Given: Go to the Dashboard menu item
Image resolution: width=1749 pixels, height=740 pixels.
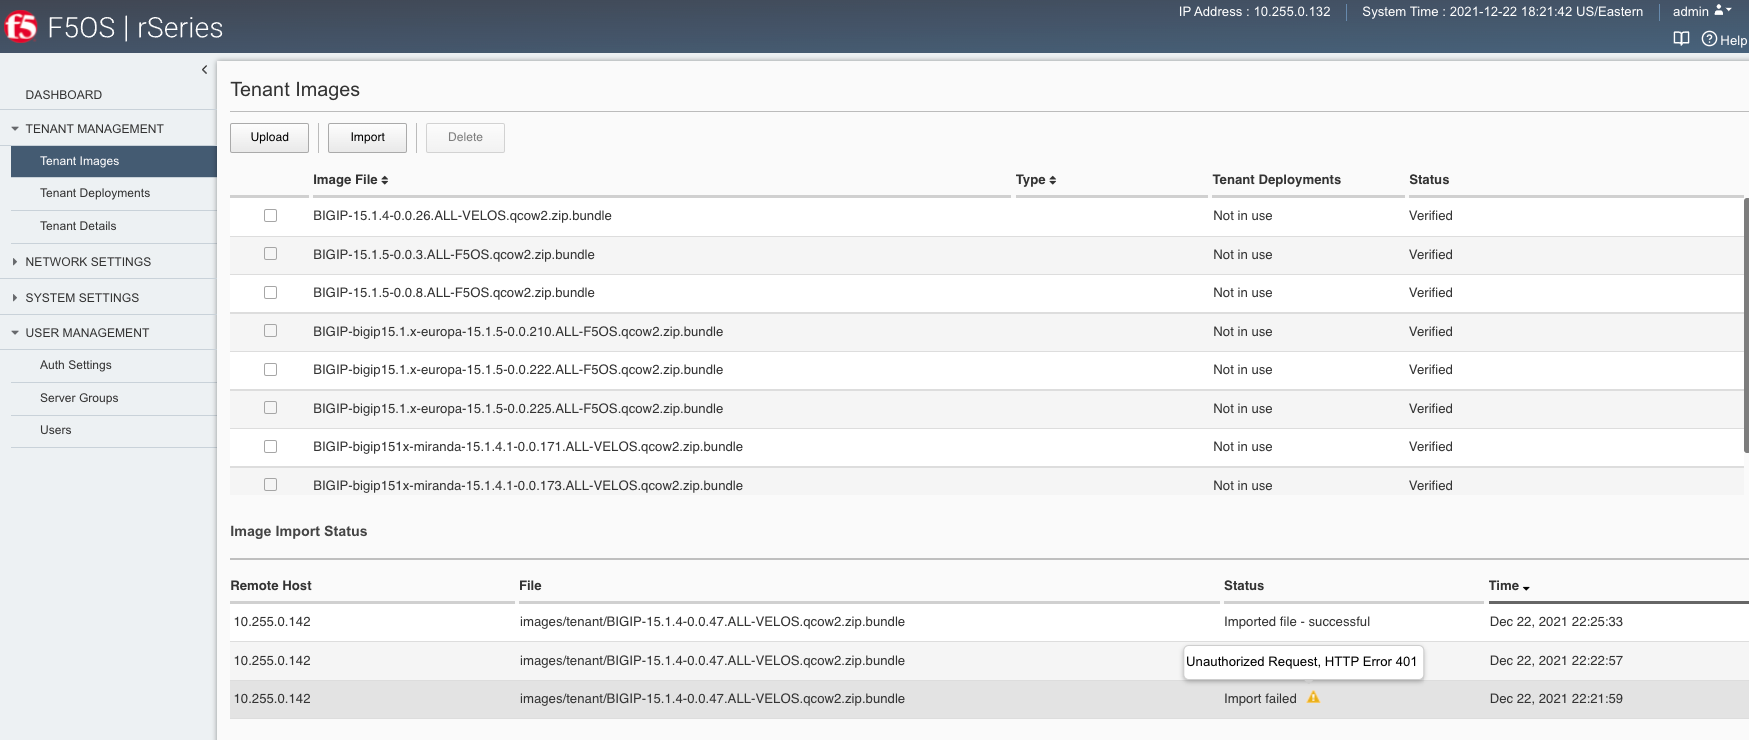Looking at the screenshot, I should click(64, 95).
